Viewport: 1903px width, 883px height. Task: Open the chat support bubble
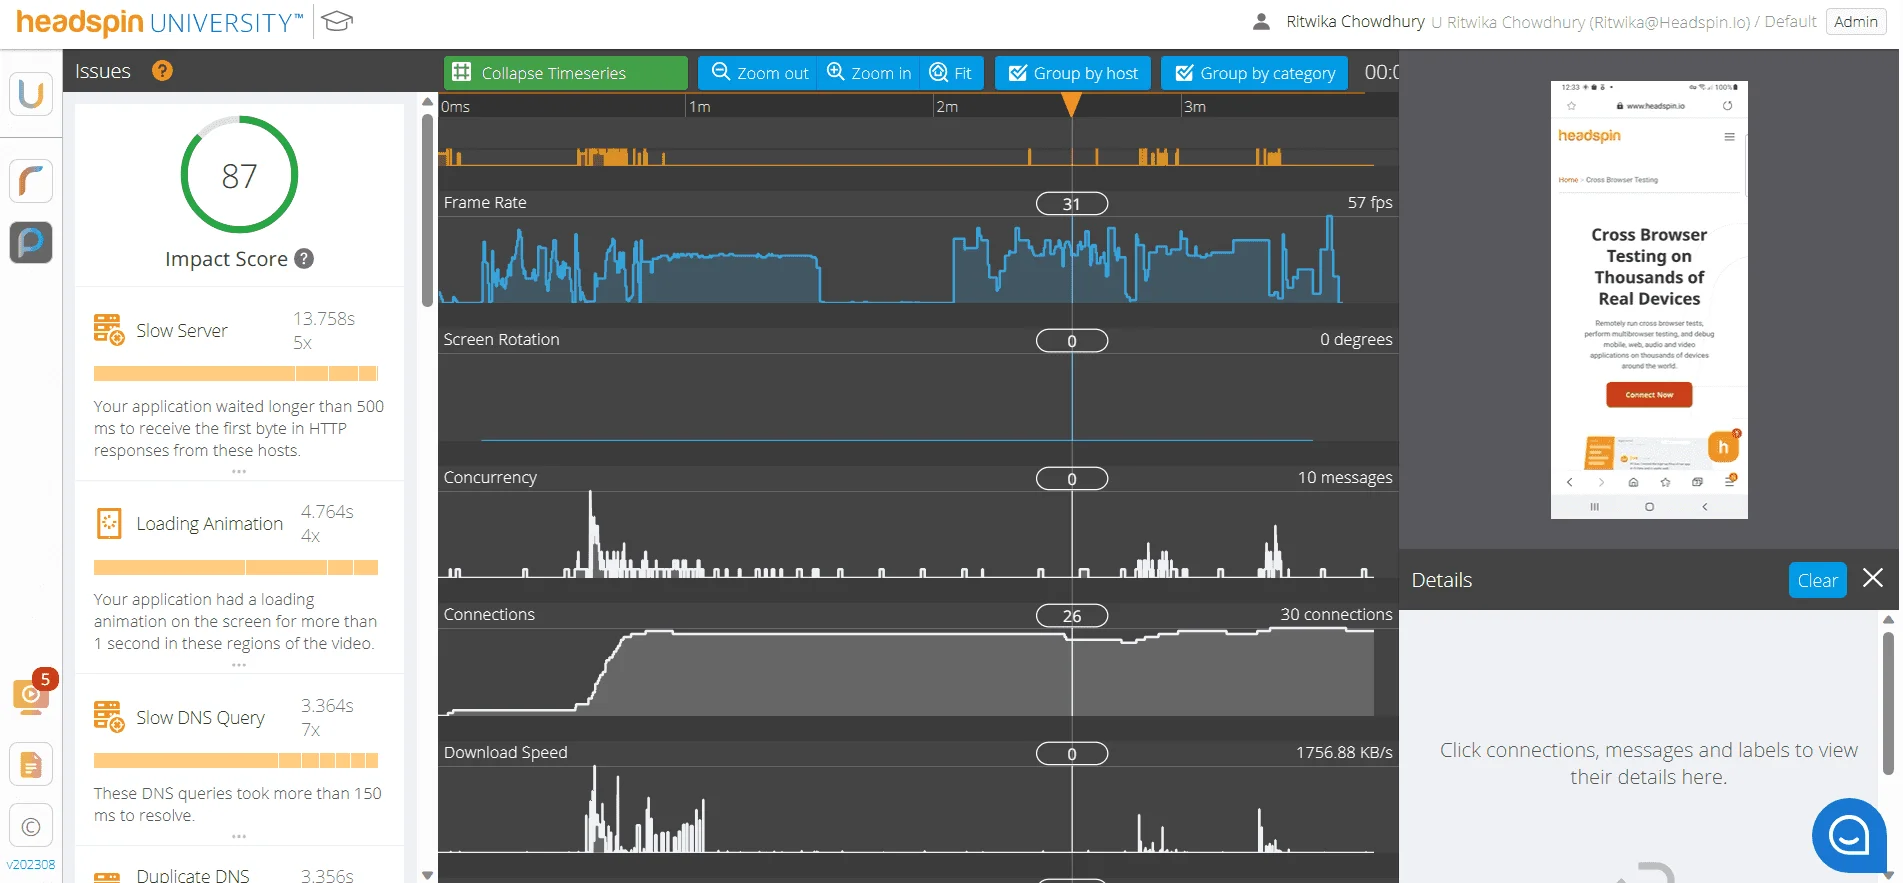(x=1849, y=834)
